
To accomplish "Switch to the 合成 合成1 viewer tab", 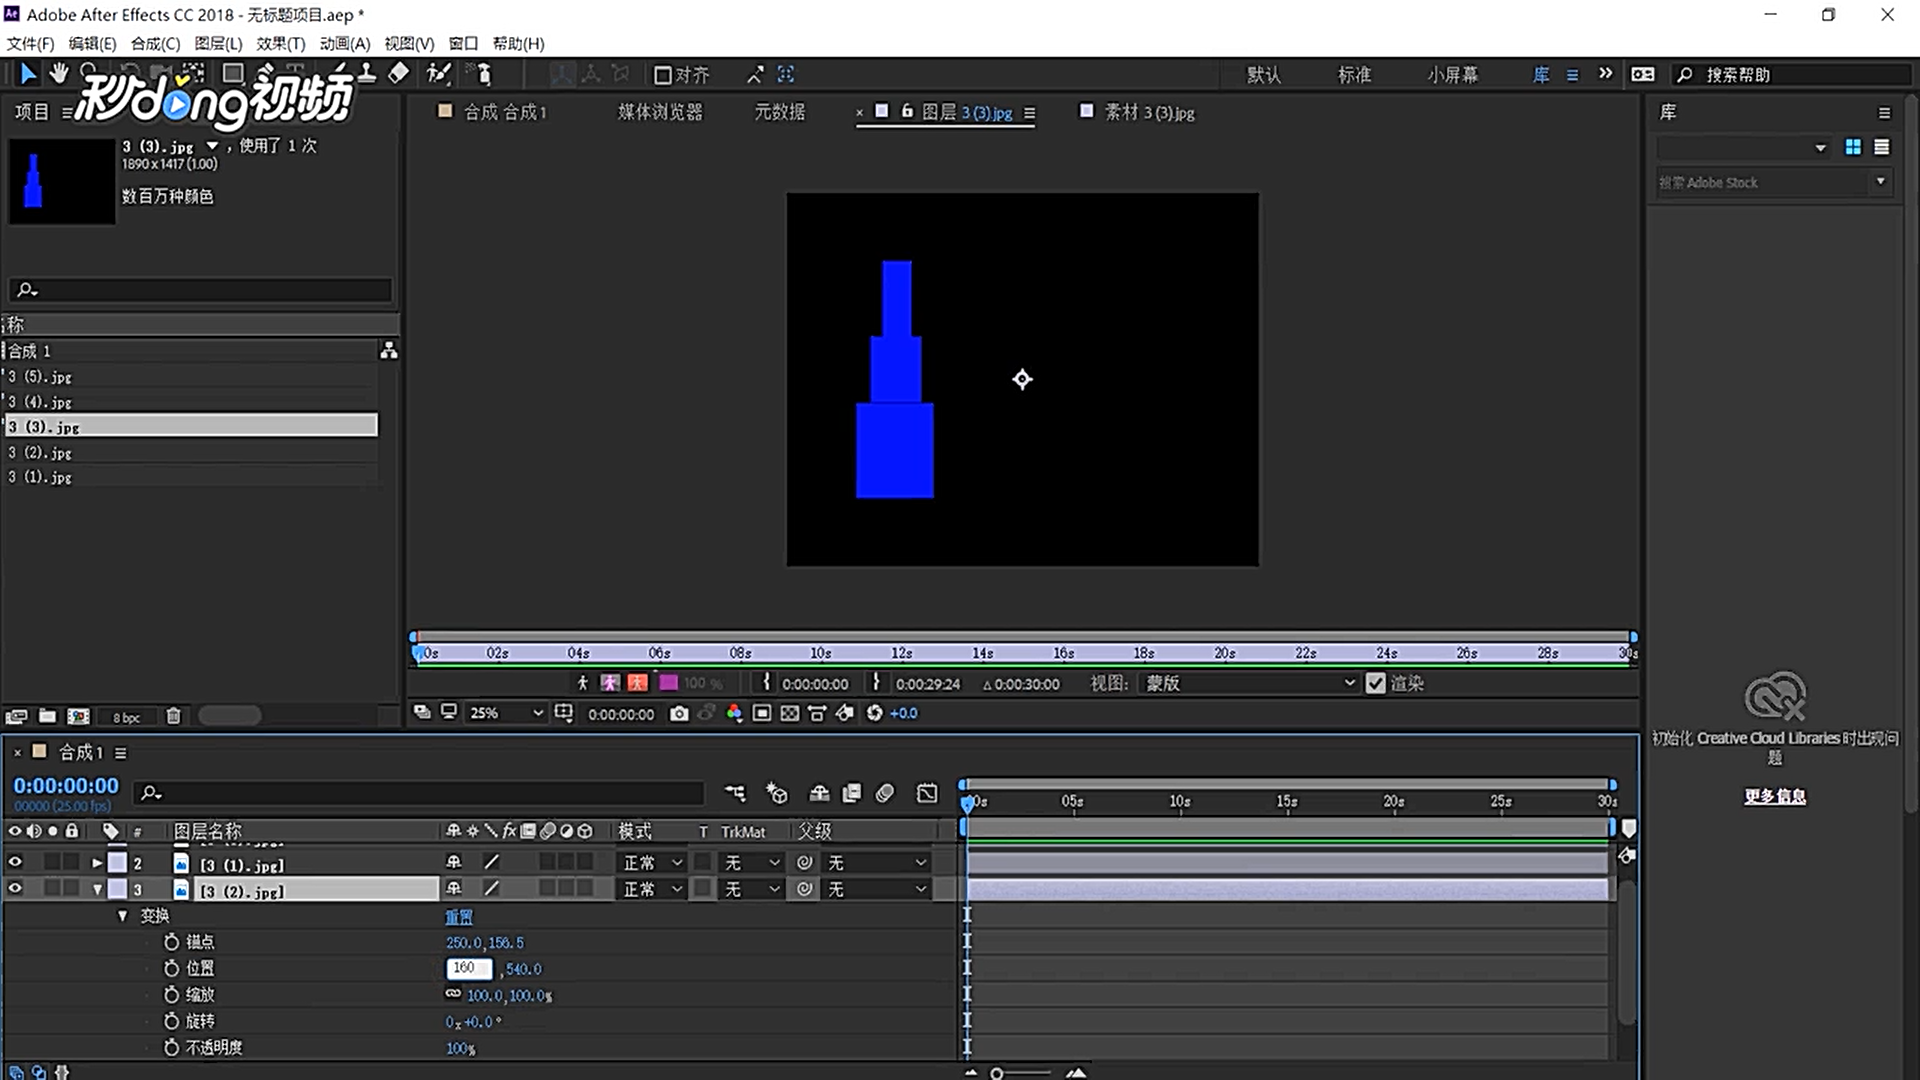I will (504, 112).
